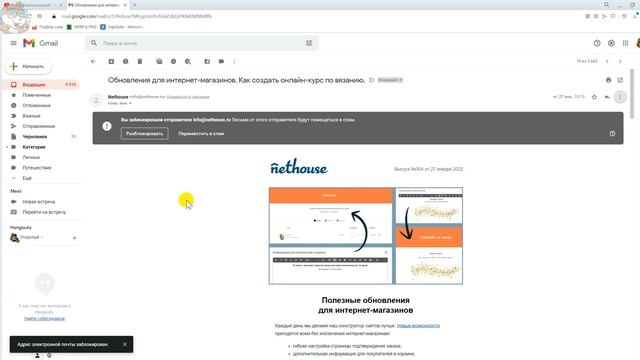
Task: Print the whole email conversation
Action: (609, 80)
